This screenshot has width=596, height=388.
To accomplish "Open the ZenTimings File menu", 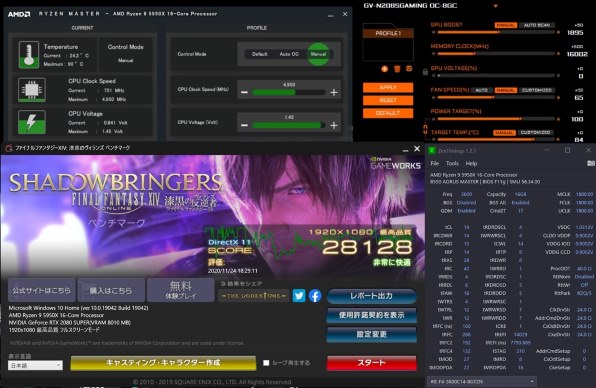I will [x=435, y=163].
